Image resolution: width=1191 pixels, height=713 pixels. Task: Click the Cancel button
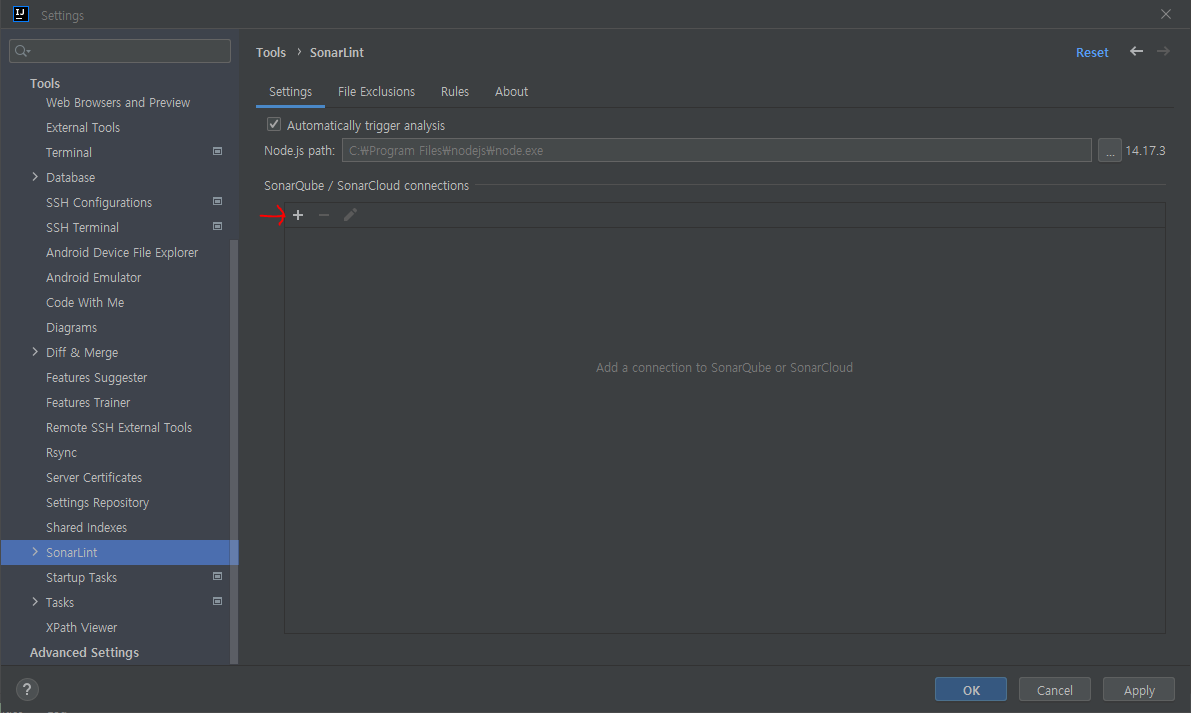(x=1054, y=689)
